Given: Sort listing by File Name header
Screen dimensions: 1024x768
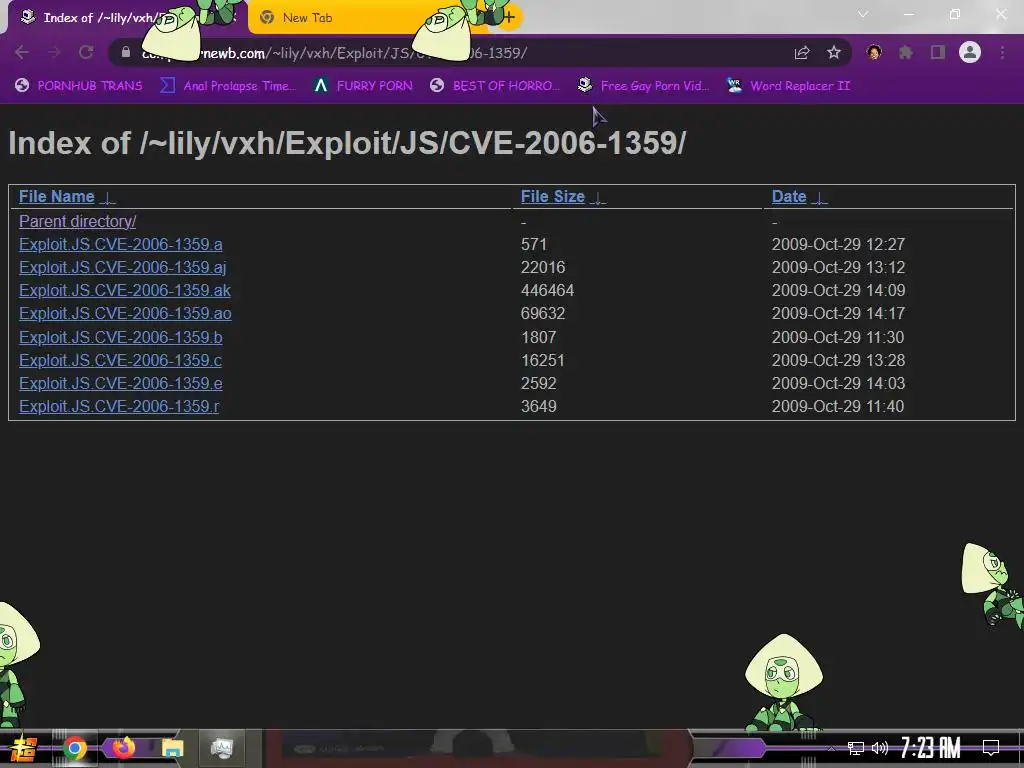Looking at the screenshot, I should pos(57,197).
